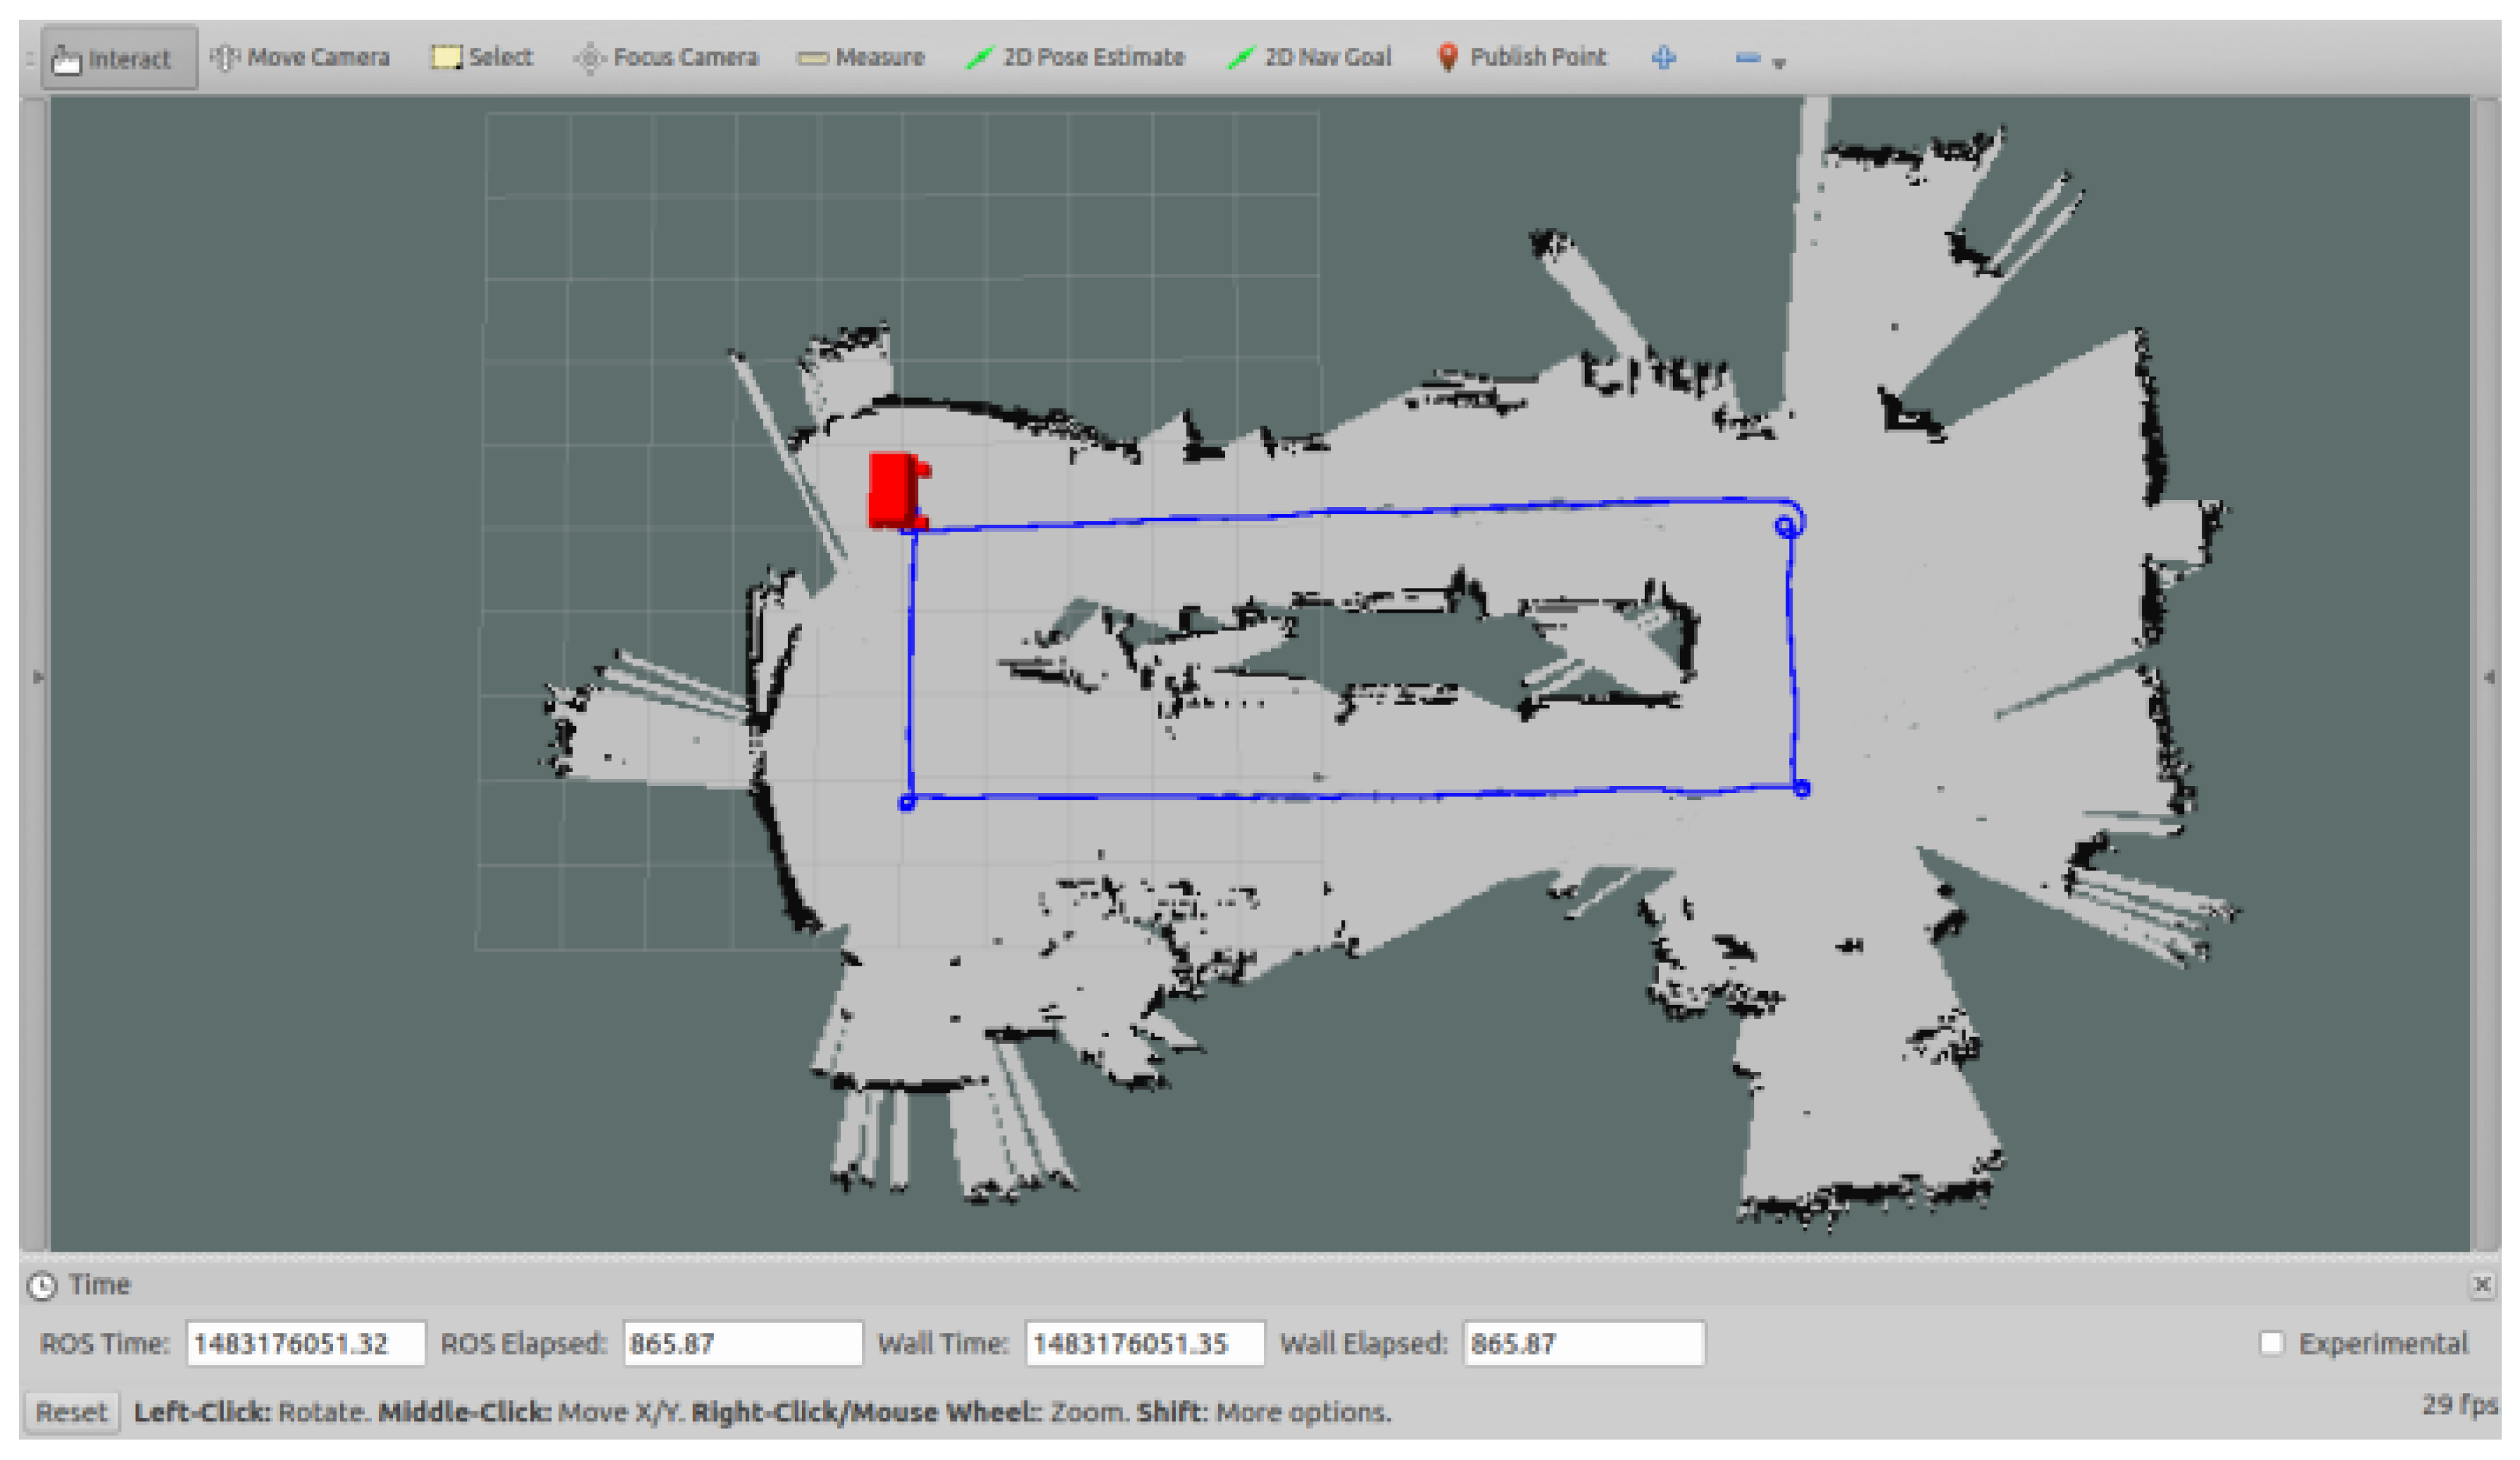Expand the right side panel arrow
2520x1460 pixels.
click(x=2489, y=677)
